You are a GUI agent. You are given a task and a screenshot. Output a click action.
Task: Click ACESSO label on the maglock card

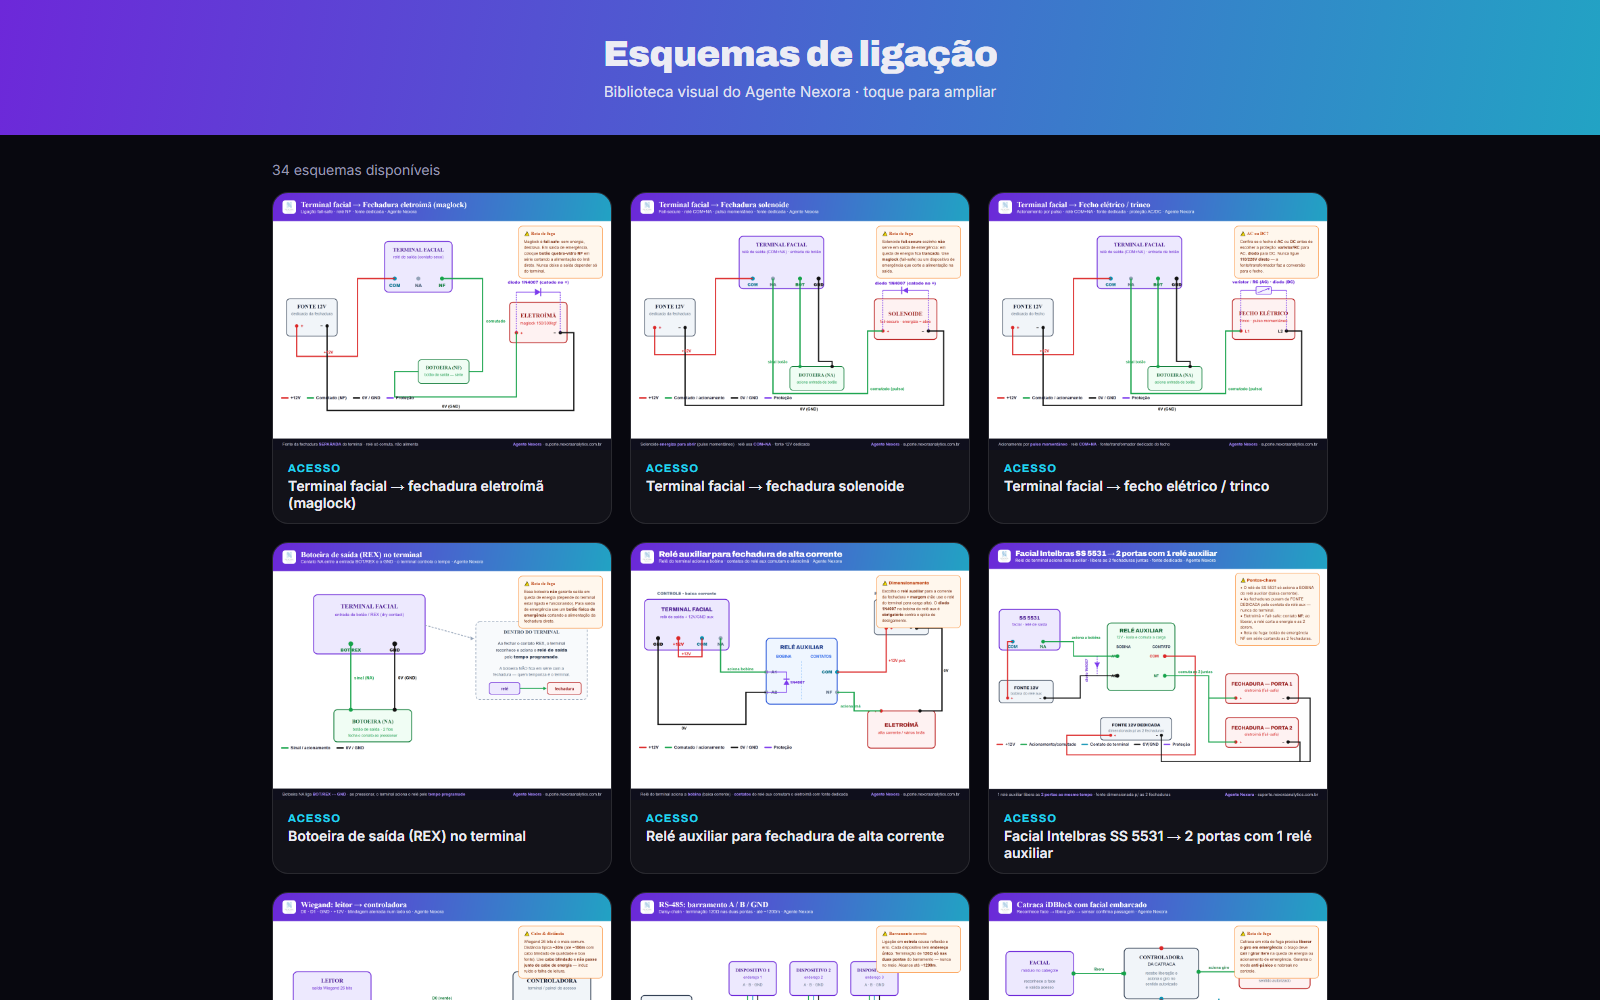click(x=314, y=468)
